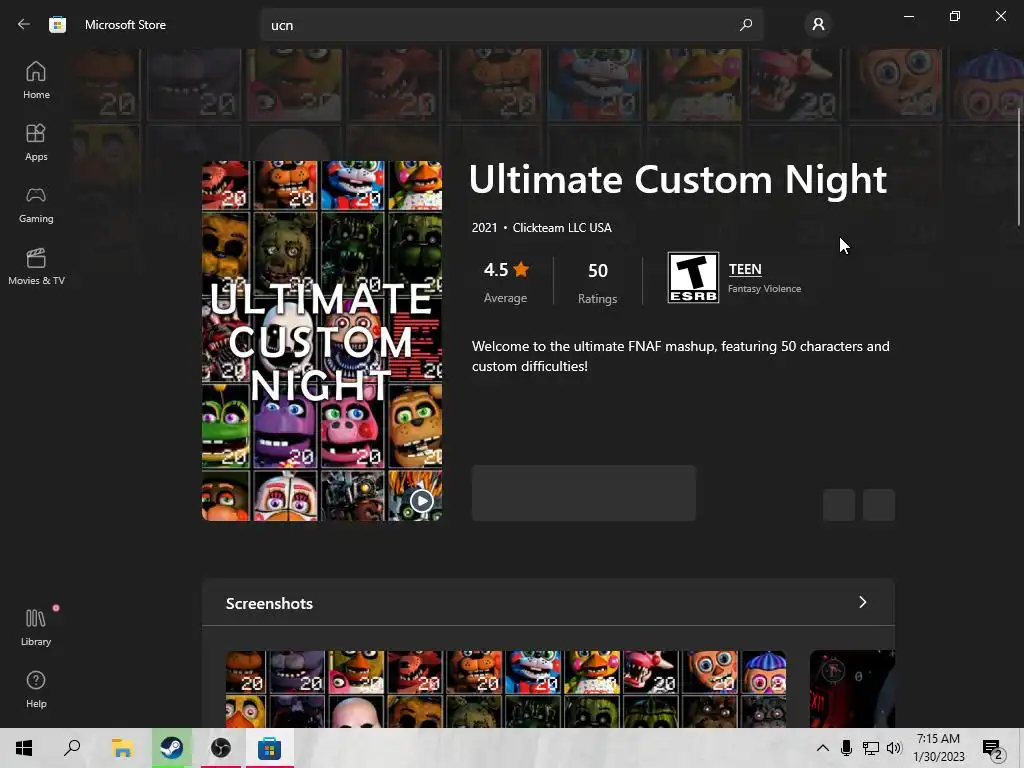Switch to Steam in the taskbar
The image size is (1024, 768).
coord(172,748)
